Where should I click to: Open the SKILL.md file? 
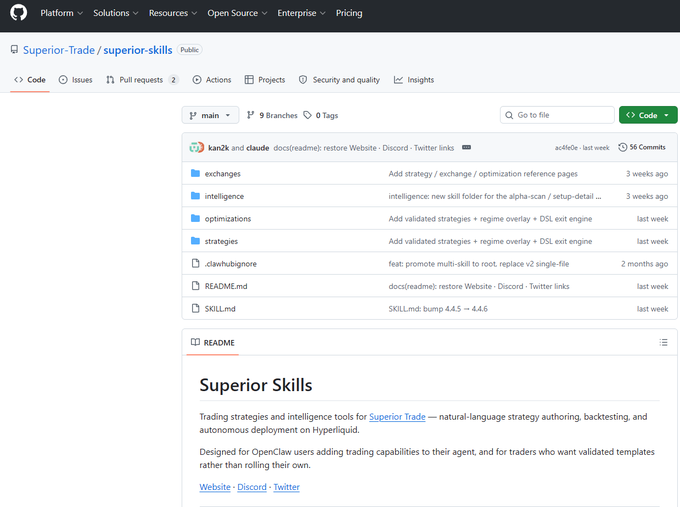(220, 309)
